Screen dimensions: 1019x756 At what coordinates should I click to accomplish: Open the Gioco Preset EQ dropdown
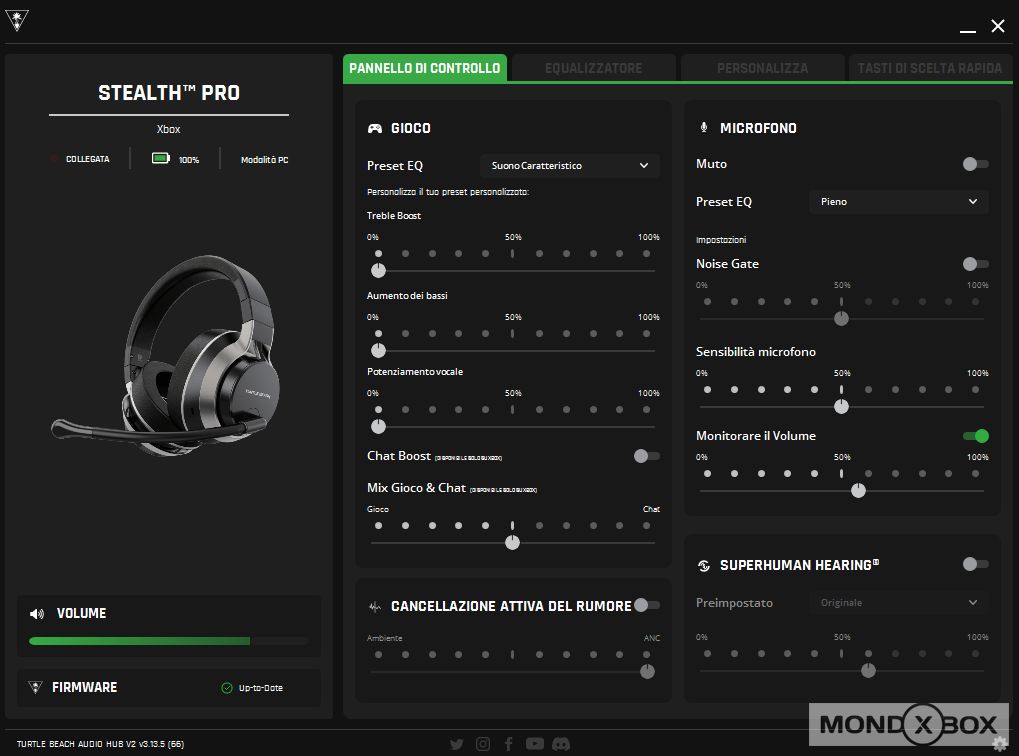(570, 166)
